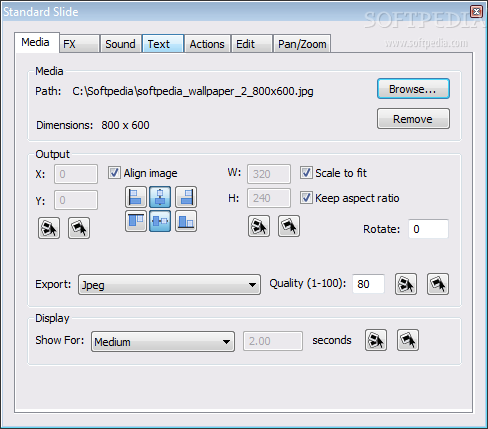
Task: Switch to the FX tab
Action: tap(80, 44)
